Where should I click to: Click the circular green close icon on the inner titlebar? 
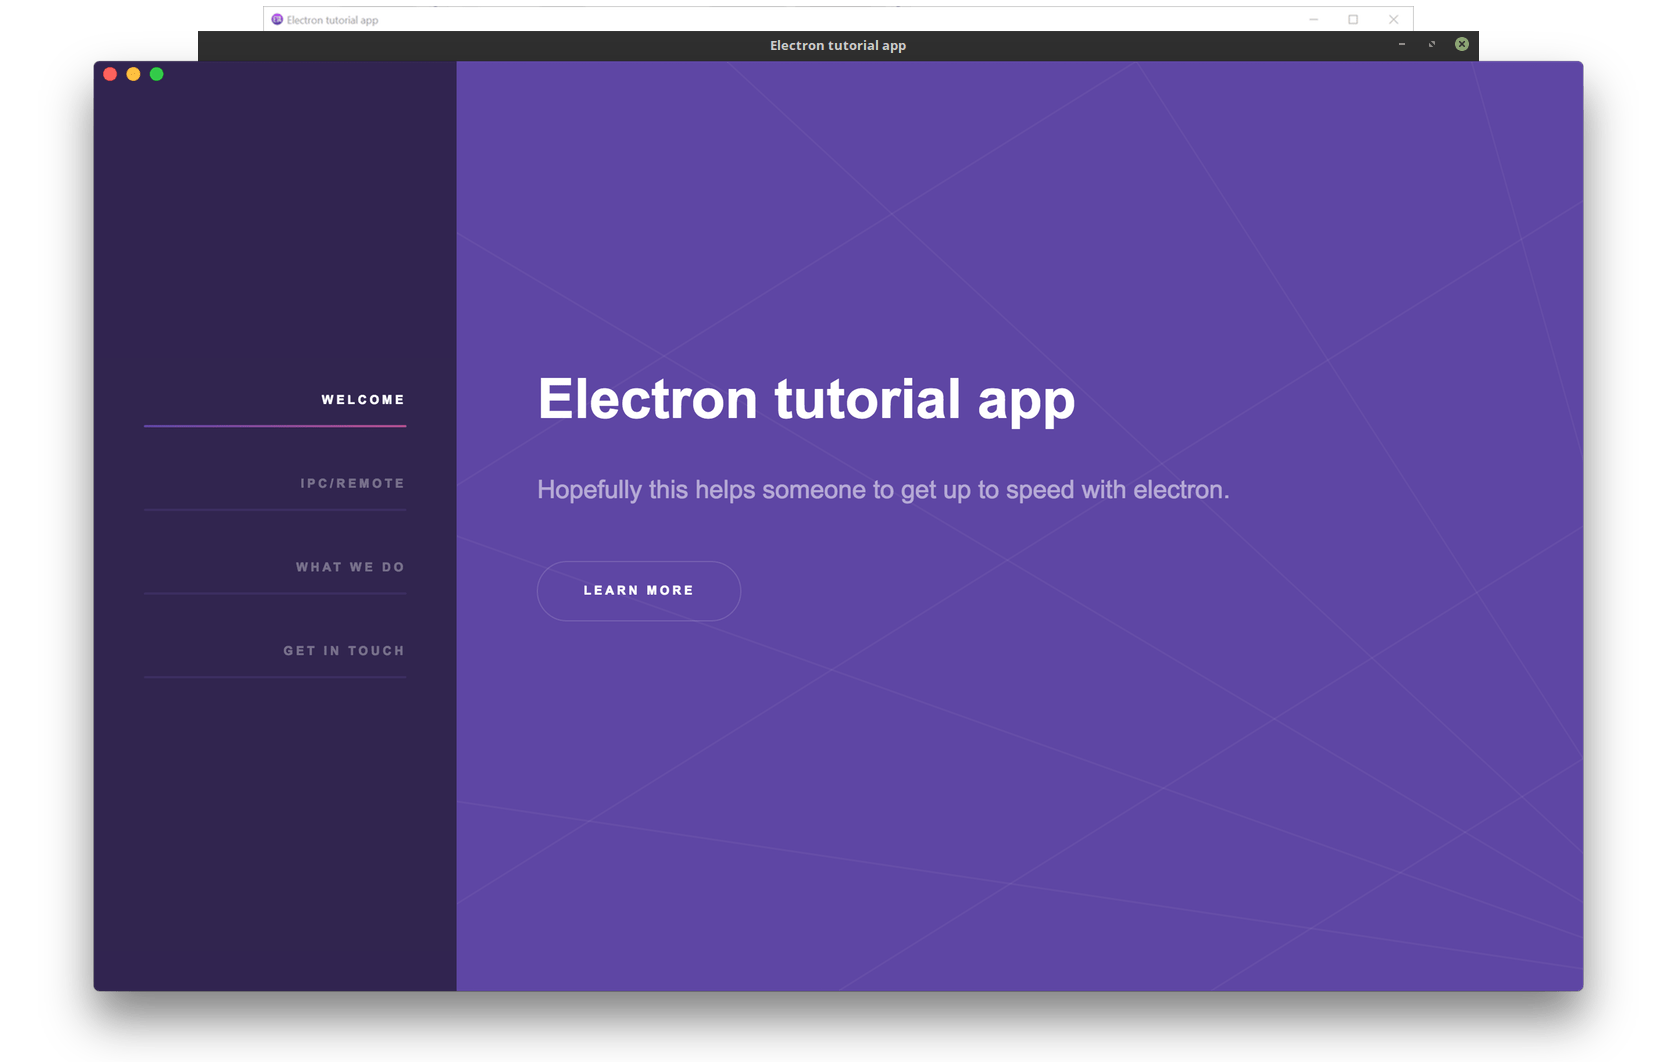(x=1461, y=44)
